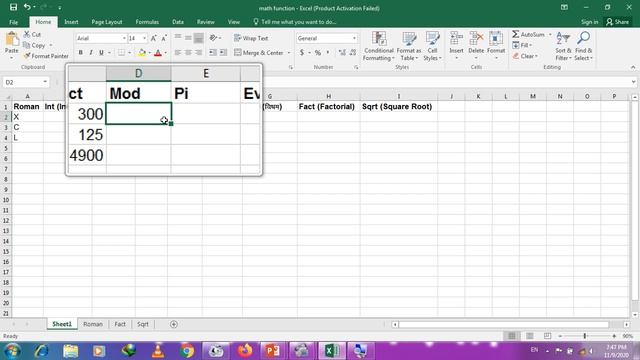The image size is (640, 360).
Task: Open the Sqrt sheet tab
Action: (142, 324)
